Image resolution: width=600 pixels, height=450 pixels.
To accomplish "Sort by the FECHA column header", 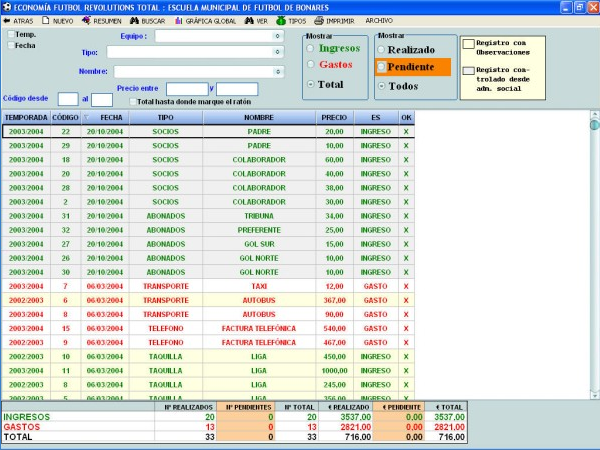I will pos(105,118).
